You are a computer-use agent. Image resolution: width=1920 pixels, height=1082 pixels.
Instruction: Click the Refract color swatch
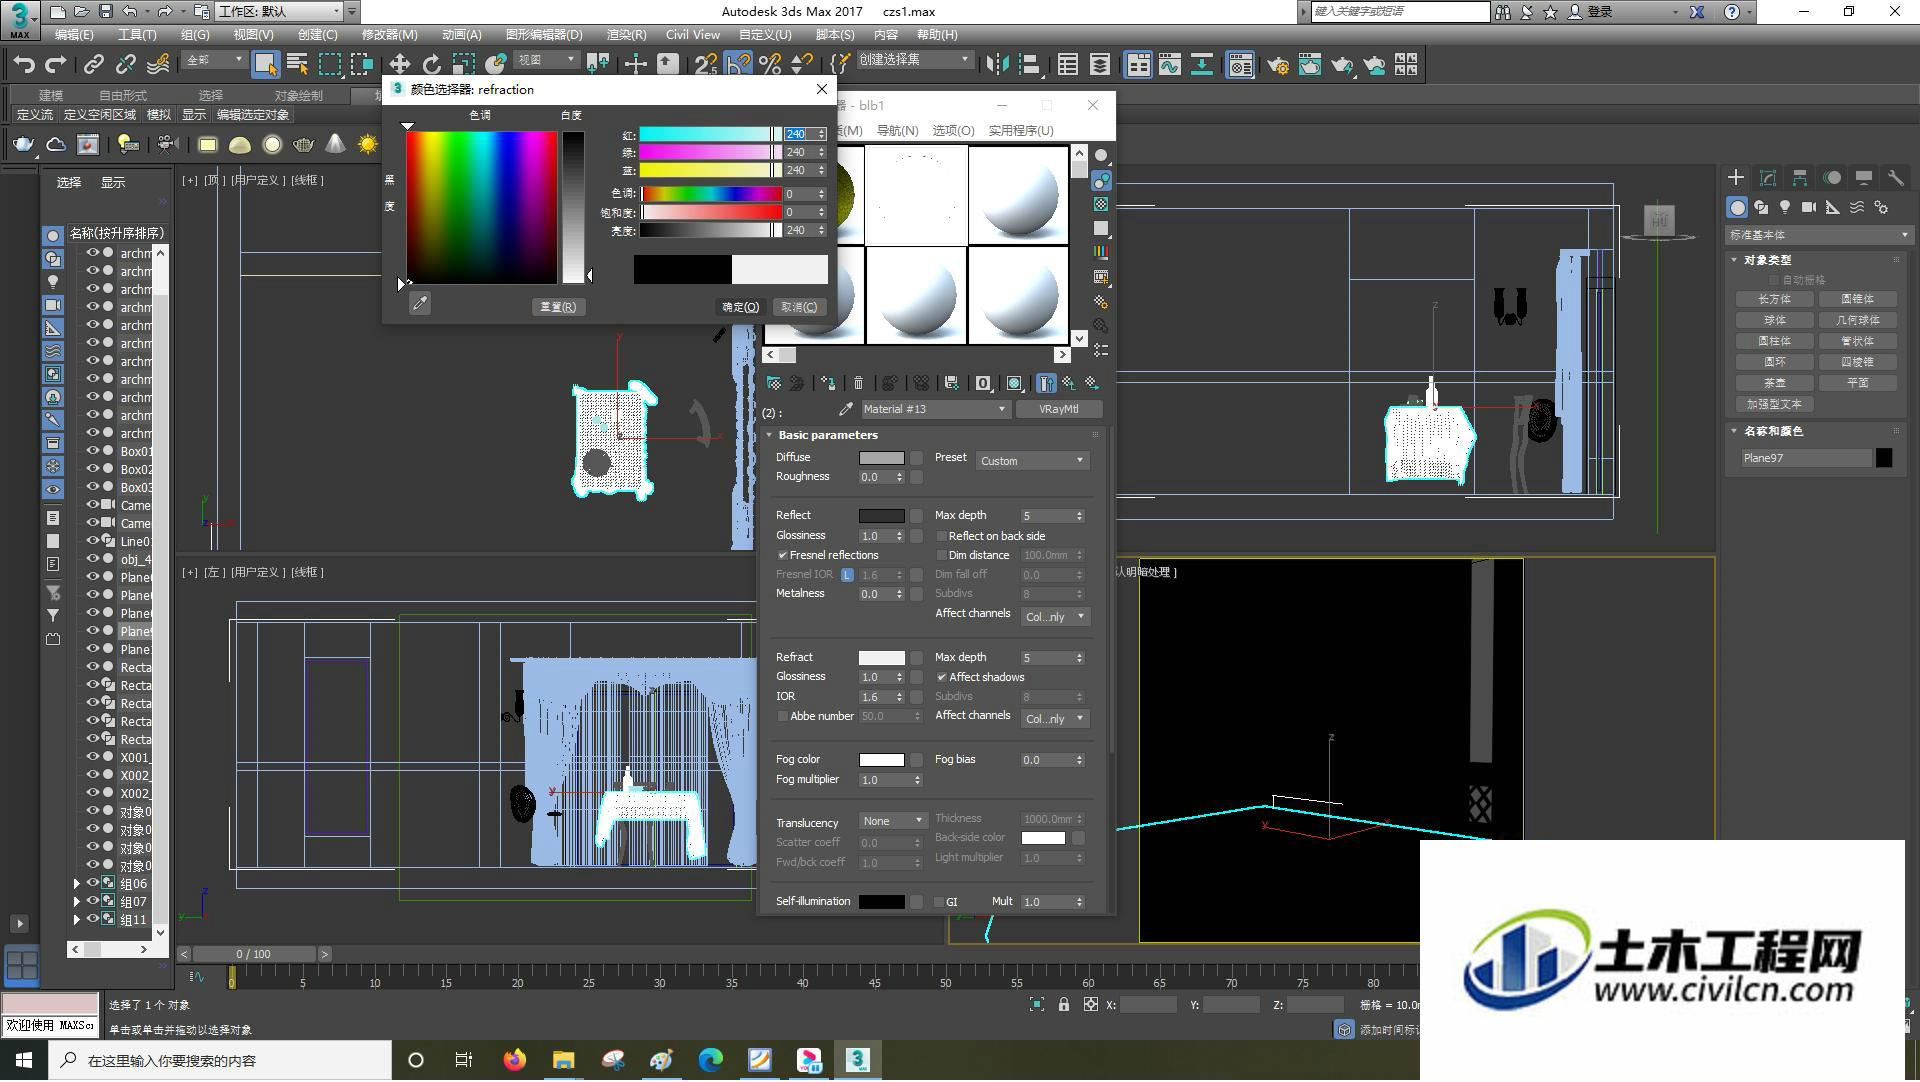pos(881,658)
